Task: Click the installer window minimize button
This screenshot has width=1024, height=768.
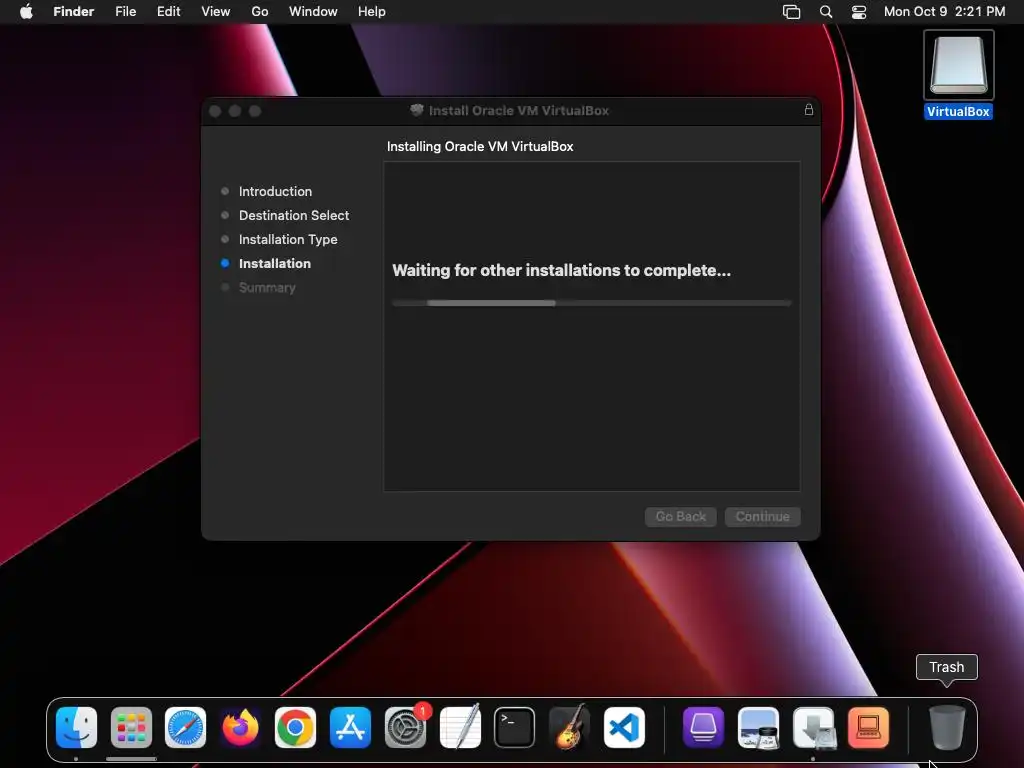Action: click(x=235, y=111)
